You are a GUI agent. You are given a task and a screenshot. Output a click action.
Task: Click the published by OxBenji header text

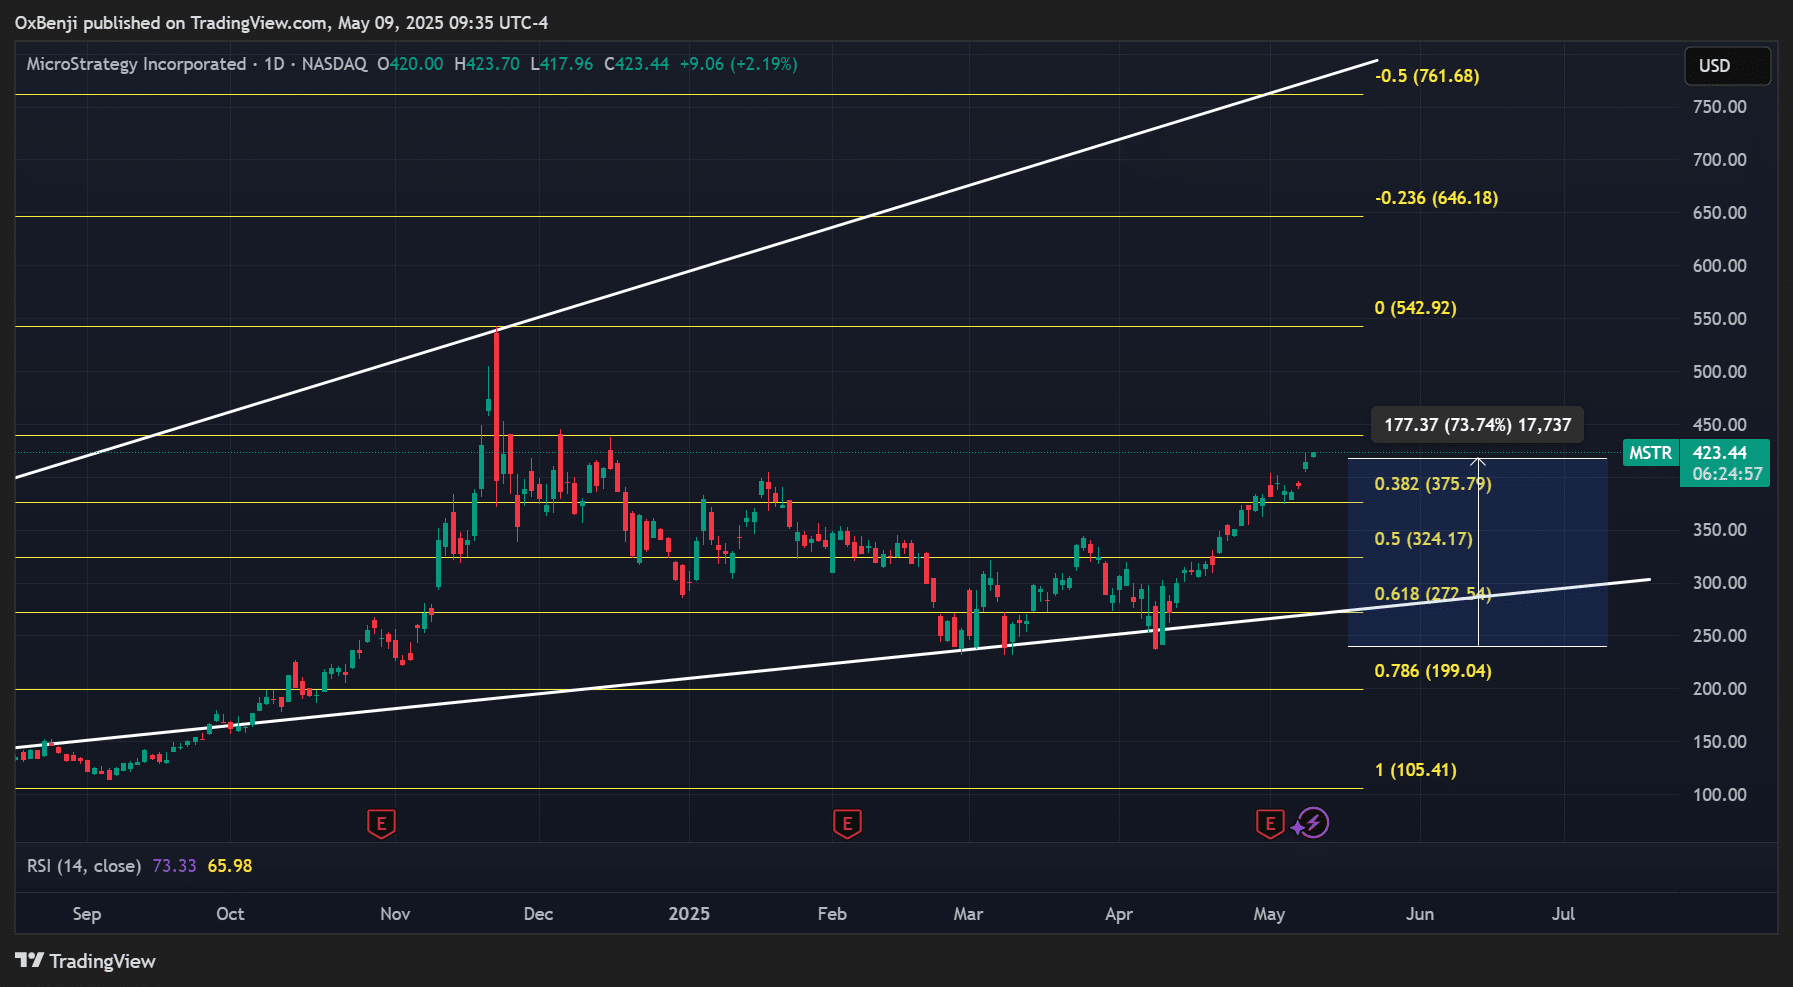pos(281,23)
